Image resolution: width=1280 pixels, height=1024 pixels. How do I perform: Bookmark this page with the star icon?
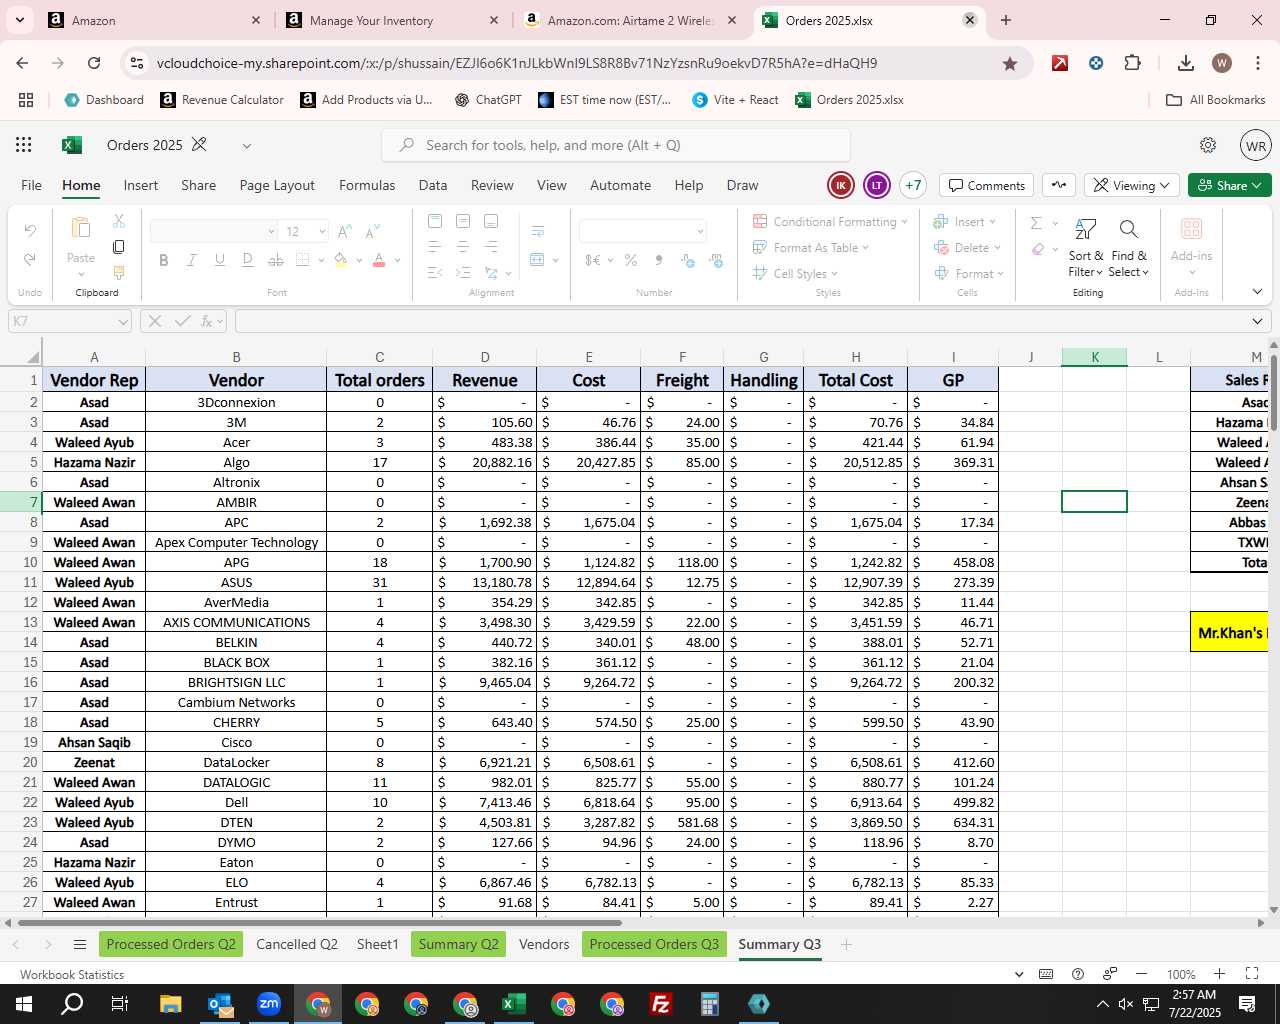(1010, 63)
